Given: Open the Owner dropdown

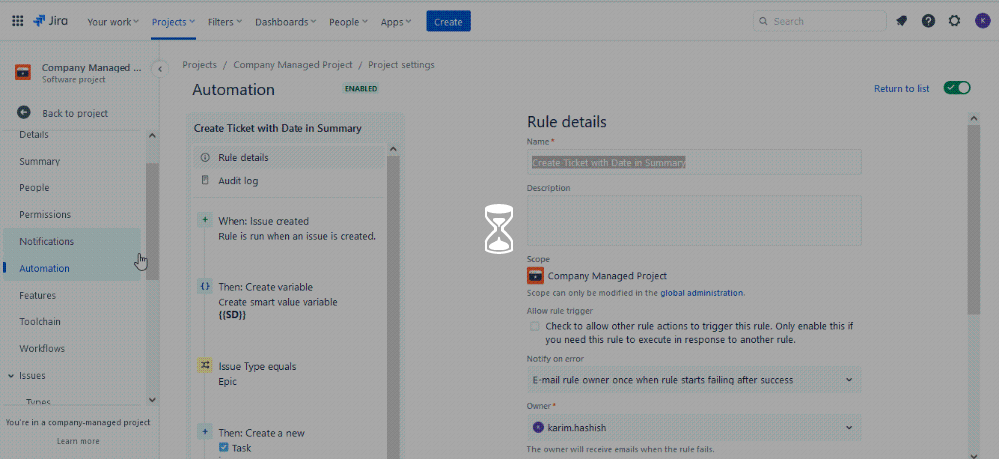Looking at the screenshot, I should coord(694,427).
